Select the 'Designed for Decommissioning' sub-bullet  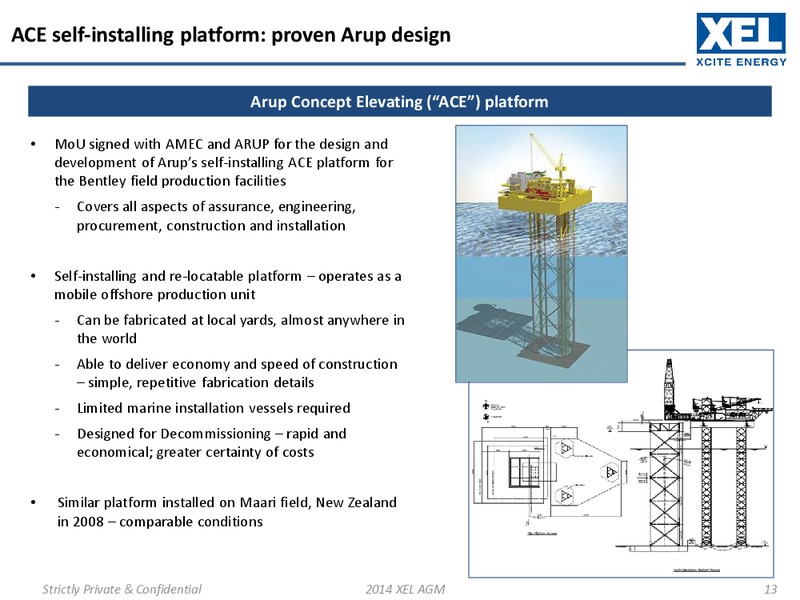click(x=211, y=442)
